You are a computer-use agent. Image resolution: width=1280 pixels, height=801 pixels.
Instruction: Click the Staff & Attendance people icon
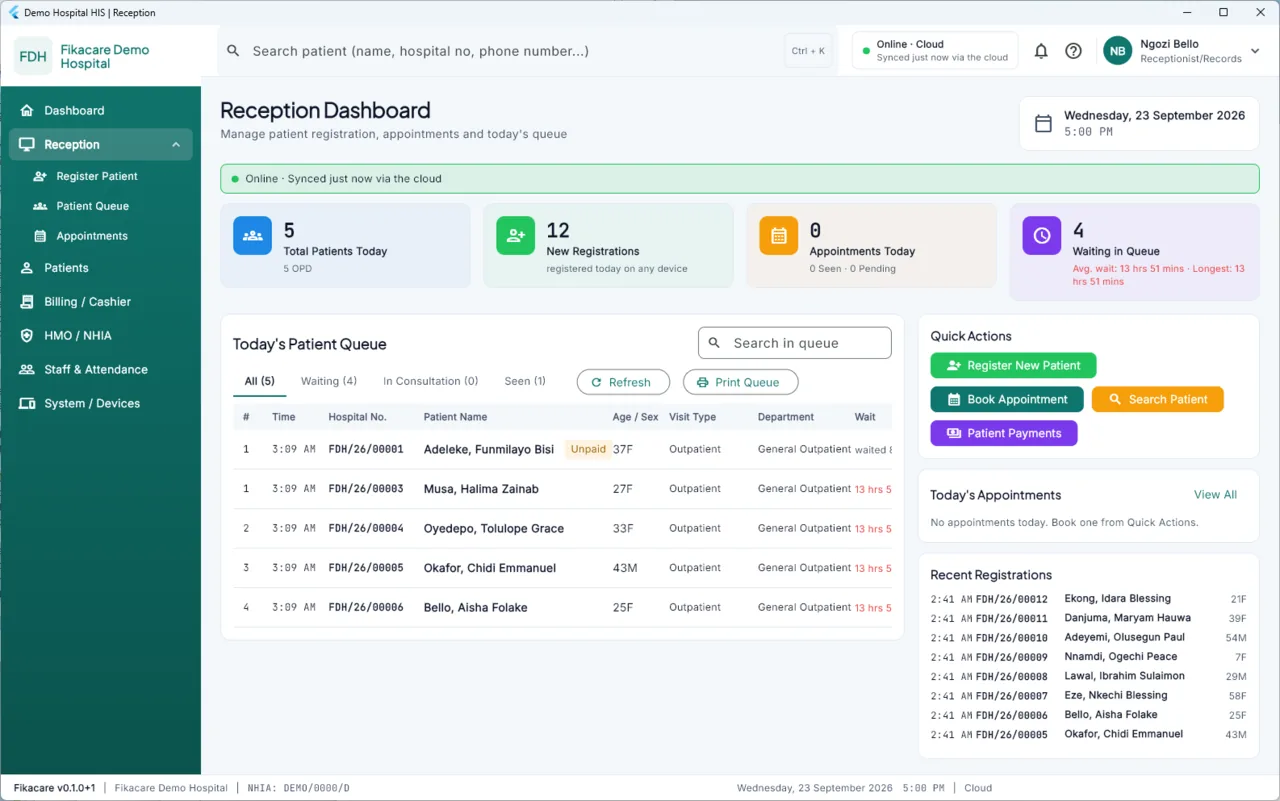coord(27,370)
